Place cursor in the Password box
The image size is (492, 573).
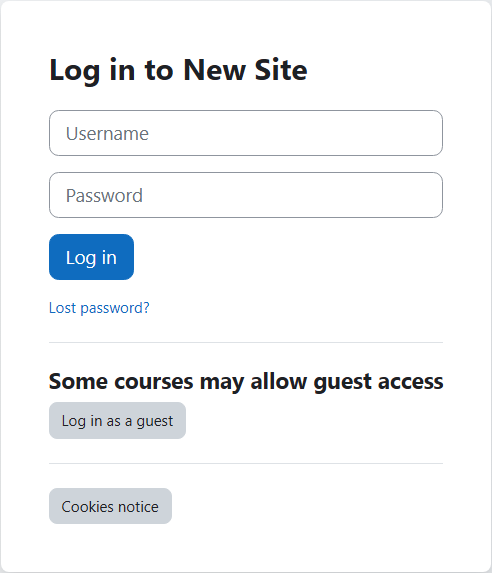coord(246,195)
